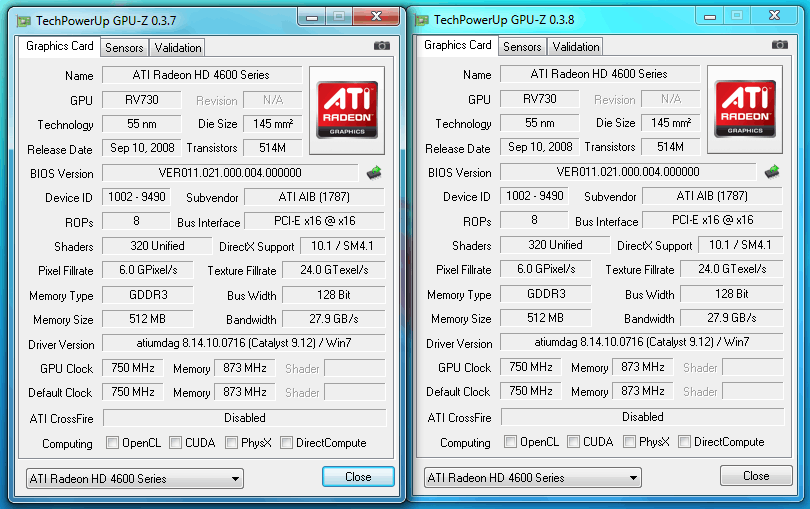
Task: Click the 6.0 GPixel/s fillrate in GPU-Z 0.3.7
Action: (x=148, y=270)
